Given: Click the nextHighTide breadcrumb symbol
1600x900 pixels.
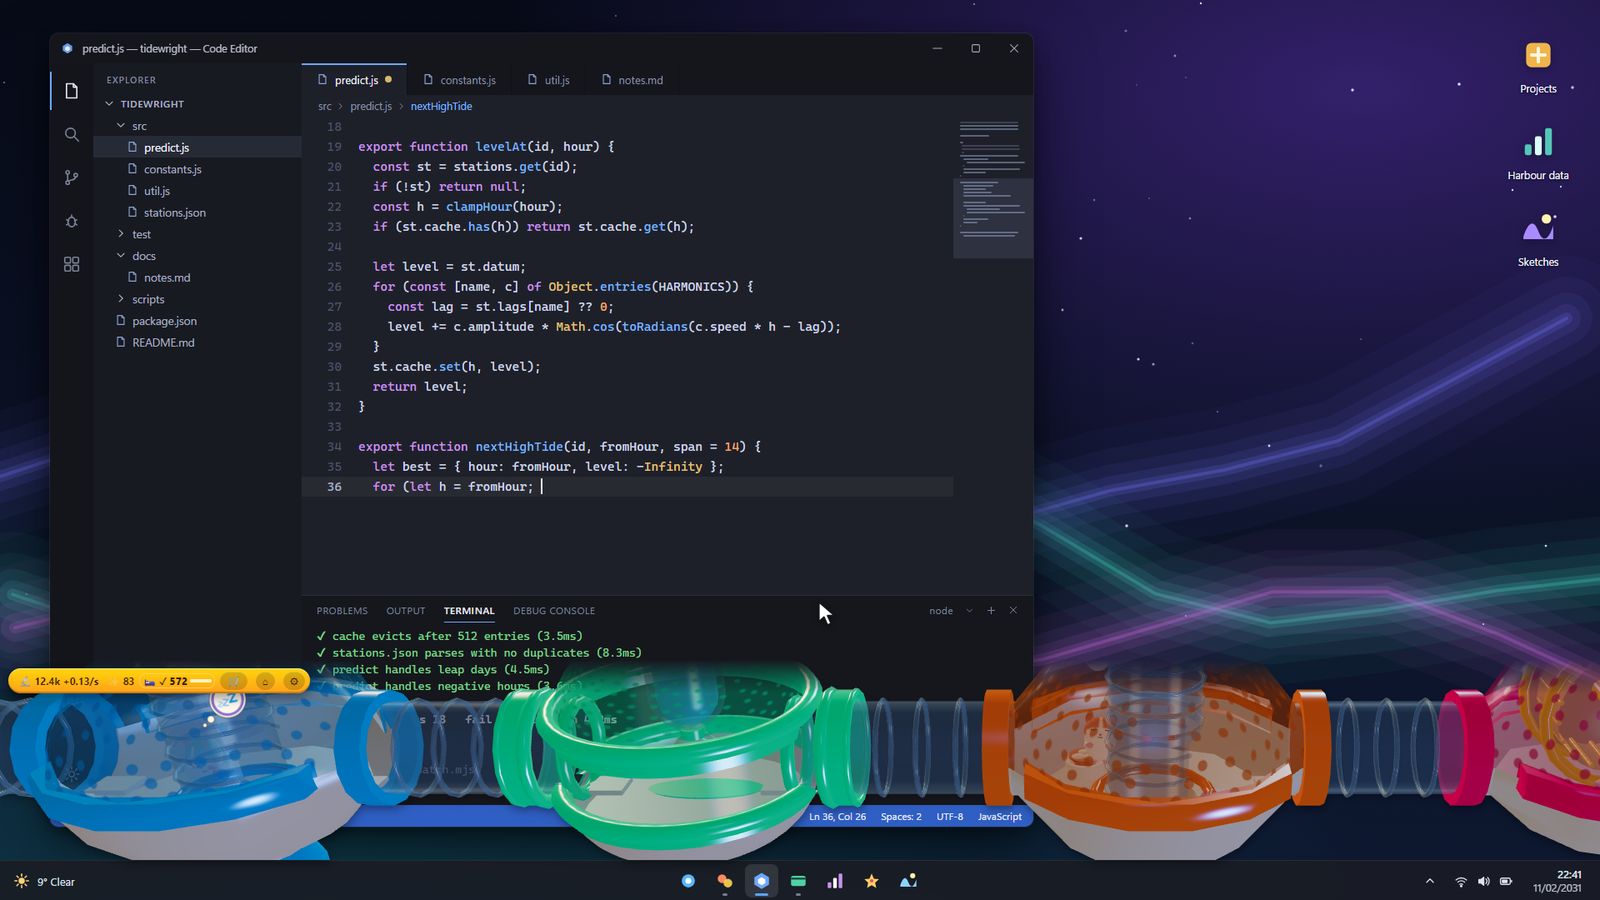Looking at the screenshot, I should 441,106.
